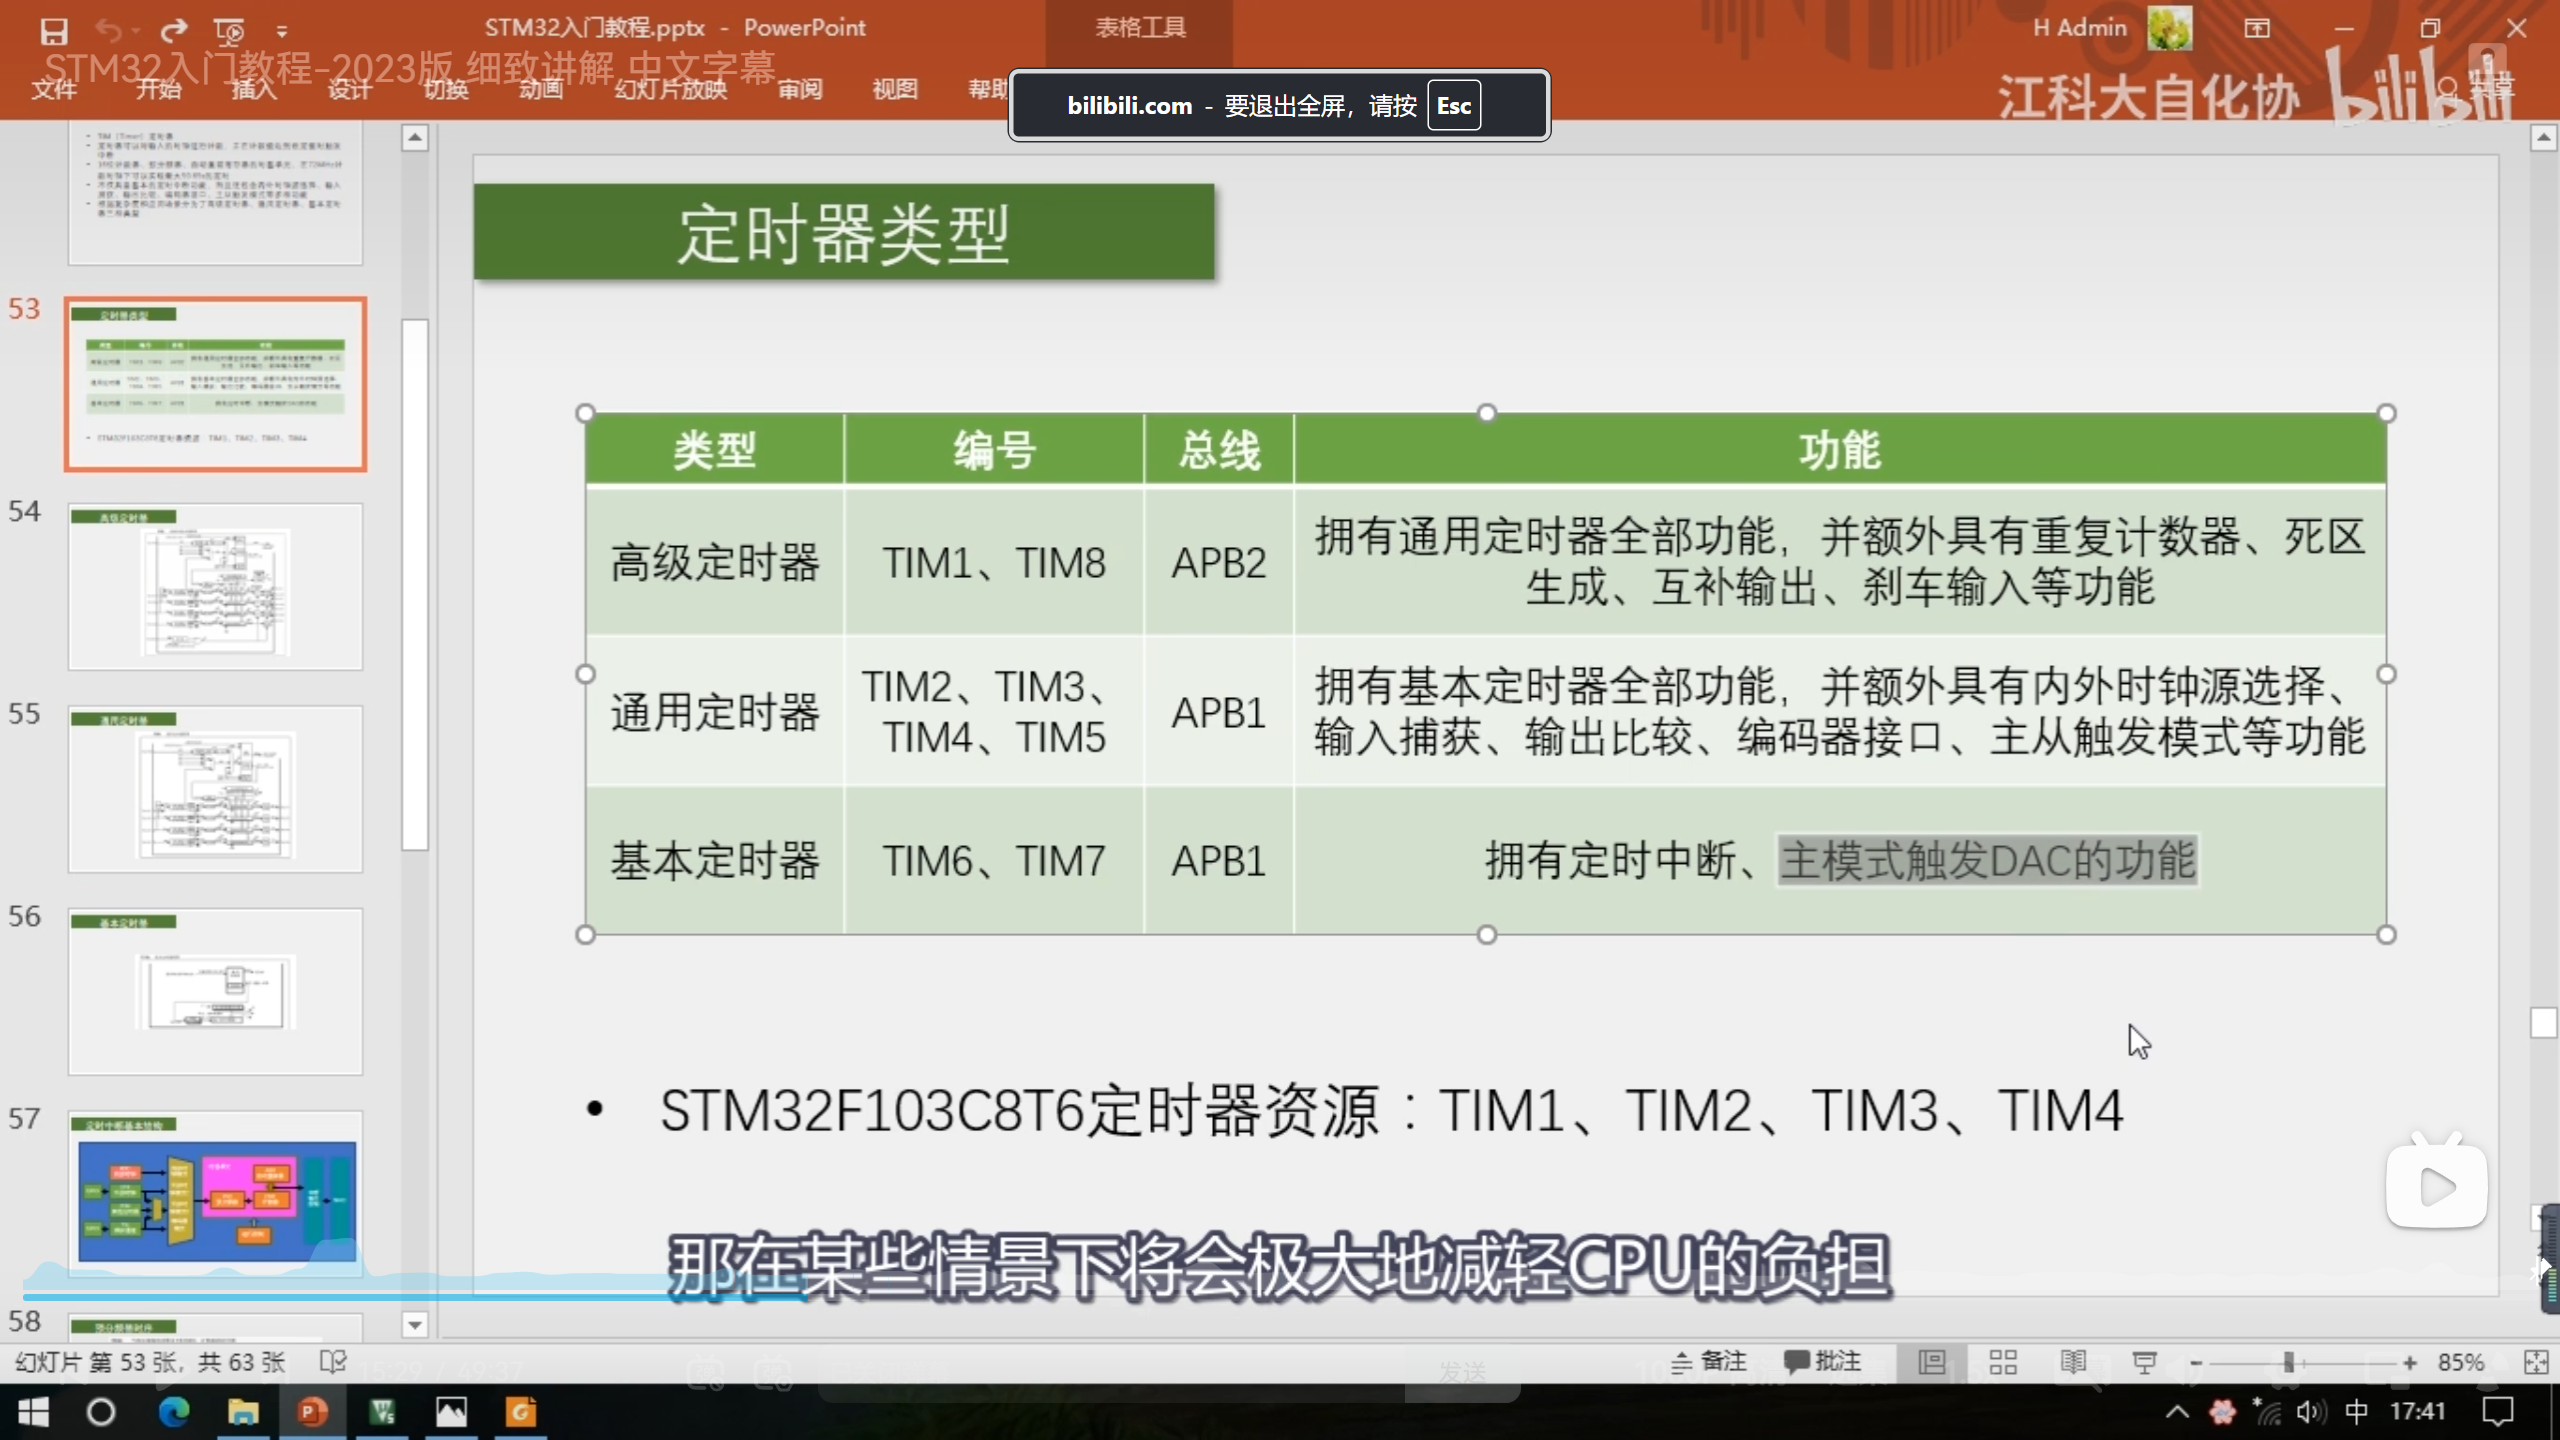This screenshot has height=1440, width=2560.
Task: Click the zoom in plus button
Action: pyautogui.click(x=2410, y=1363)
